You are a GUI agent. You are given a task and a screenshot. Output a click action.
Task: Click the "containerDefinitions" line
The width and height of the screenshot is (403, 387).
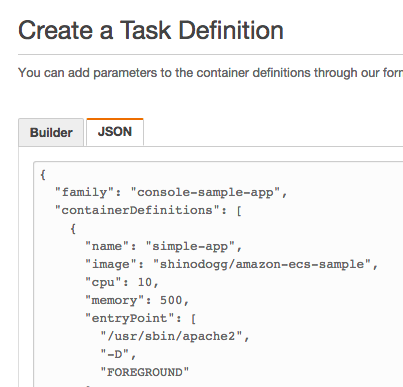[148, 210]
